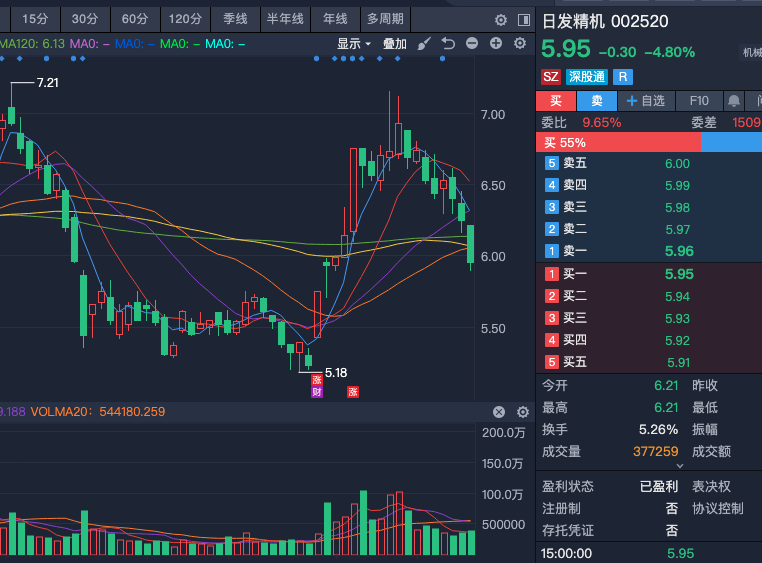Click the 15:00:00 trade tick row

pos(649,553)
